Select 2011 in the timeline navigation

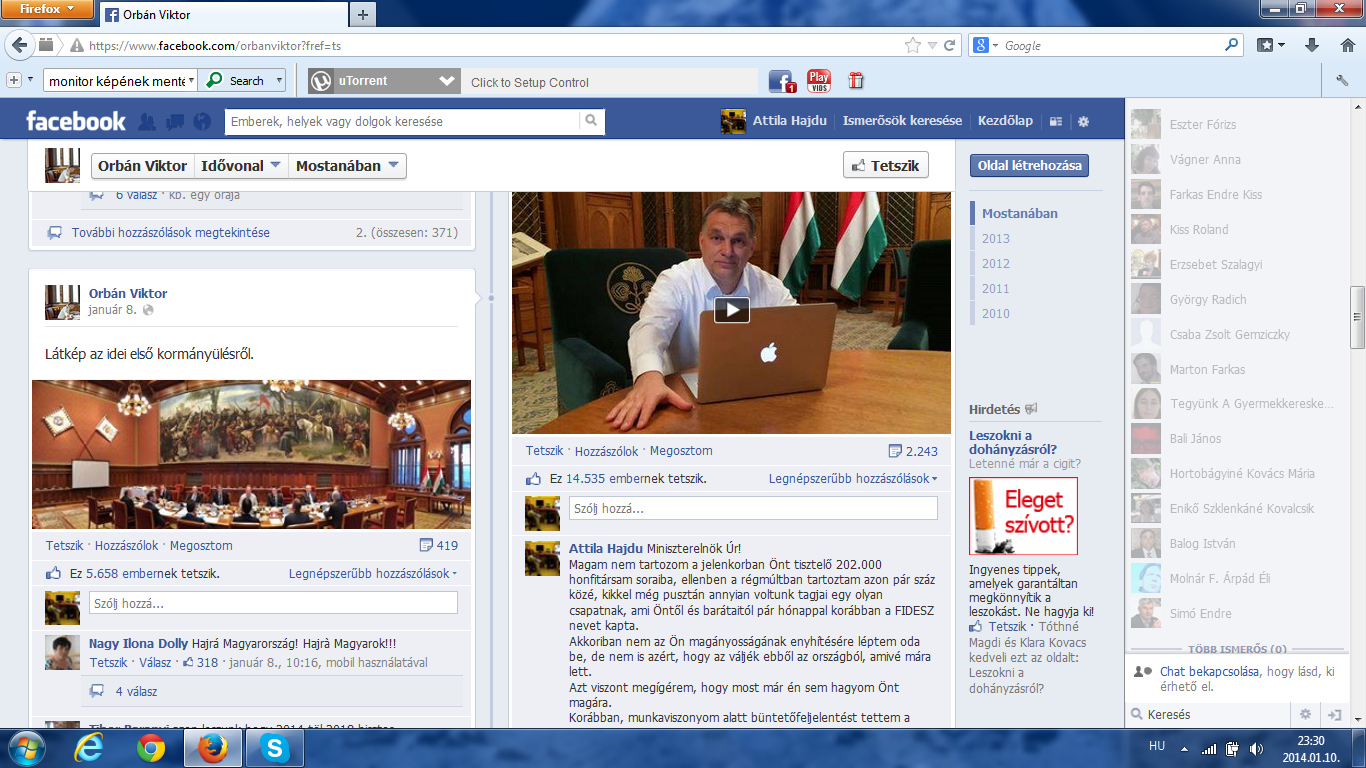point(995,288)
